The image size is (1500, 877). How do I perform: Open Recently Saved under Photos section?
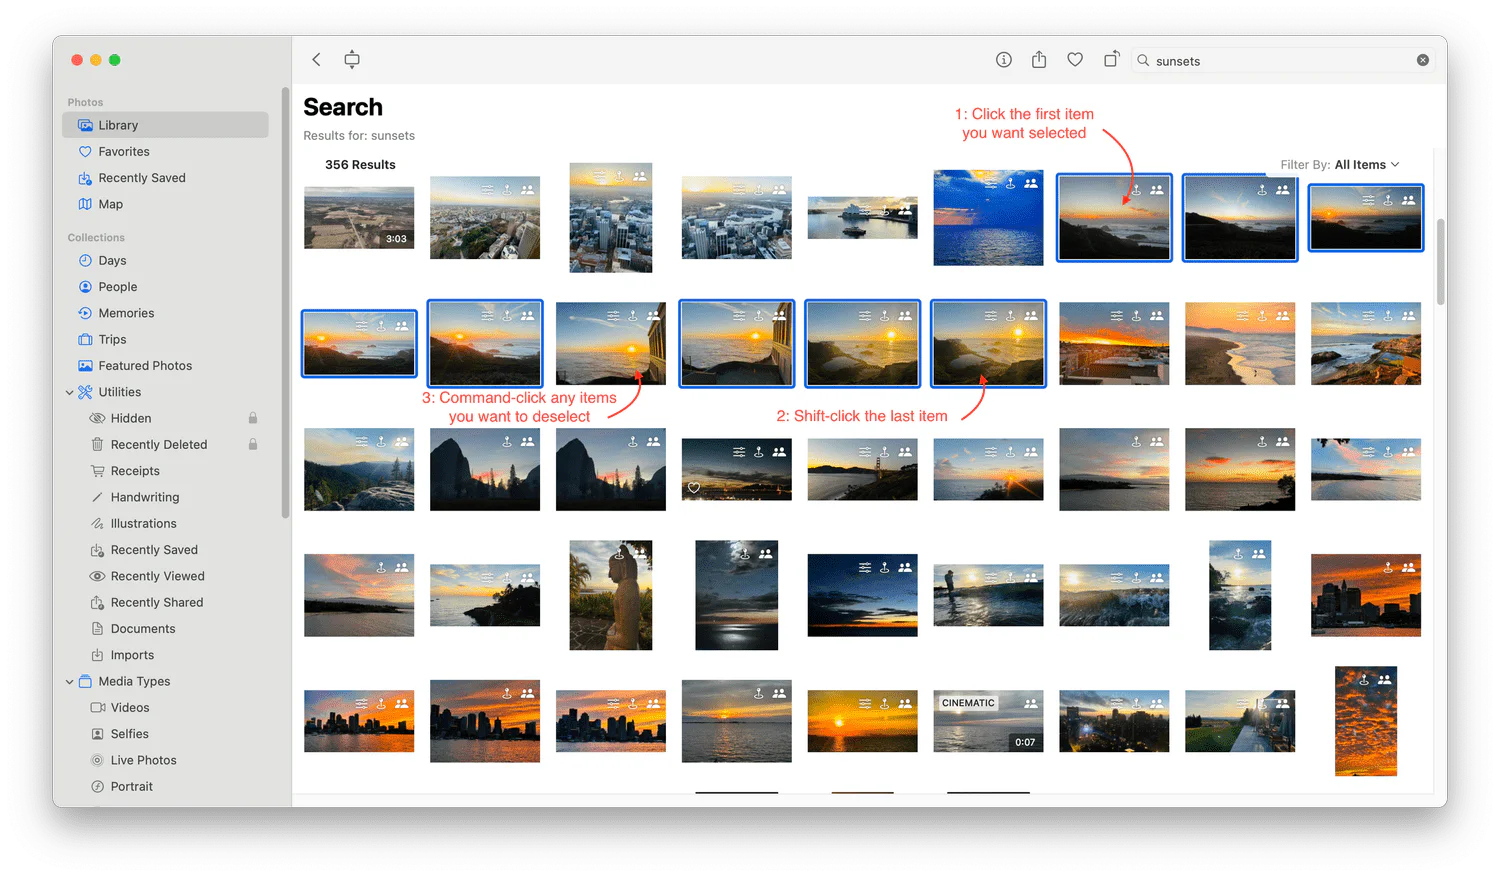tap(165, 178)
